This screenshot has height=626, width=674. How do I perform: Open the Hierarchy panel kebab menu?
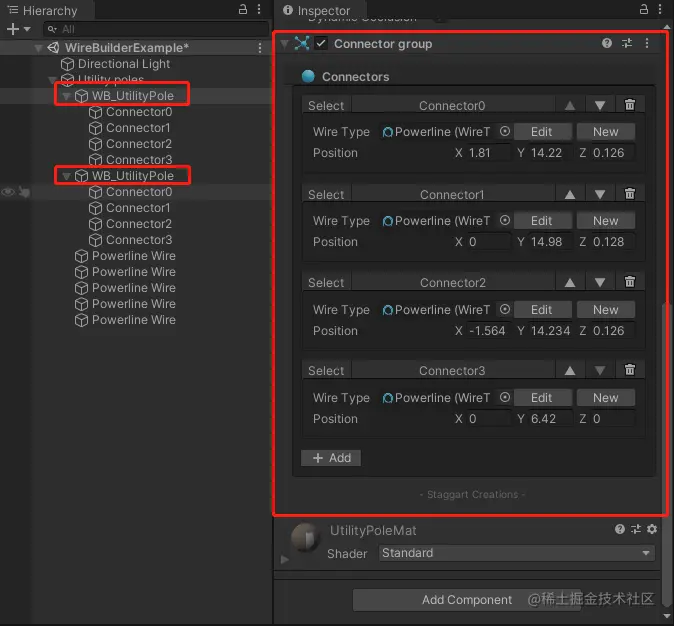click(259, 9)
